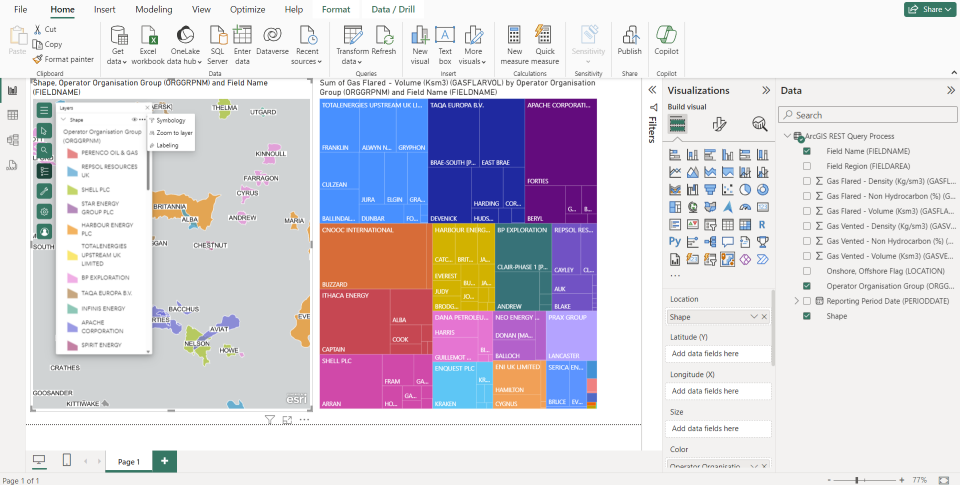Switch to Model view in left sidebar

point(12,140)
